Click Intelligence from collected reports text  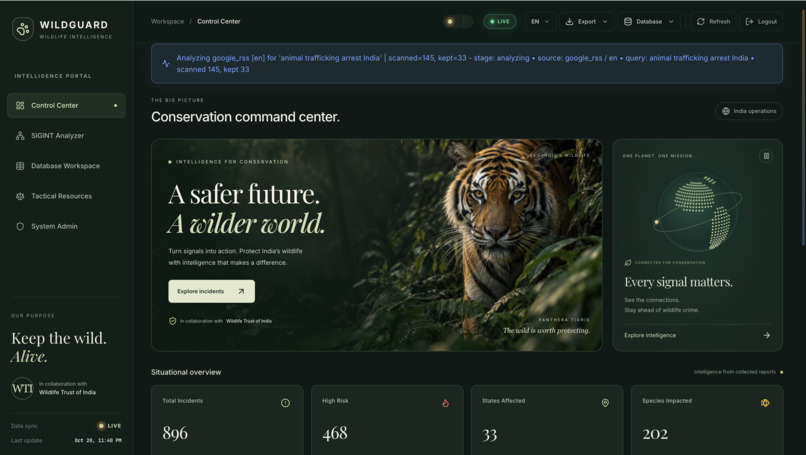point(735,372)
